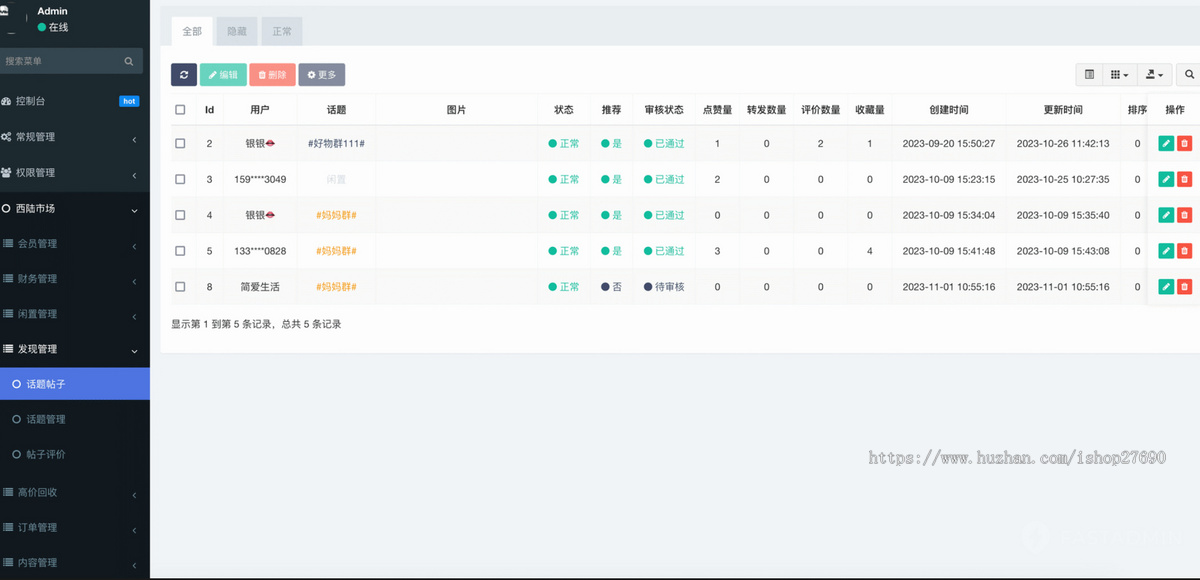The image size is (1200, 580).
Task: Click the search magnifier icon above table
Action: pos(1190,75)
